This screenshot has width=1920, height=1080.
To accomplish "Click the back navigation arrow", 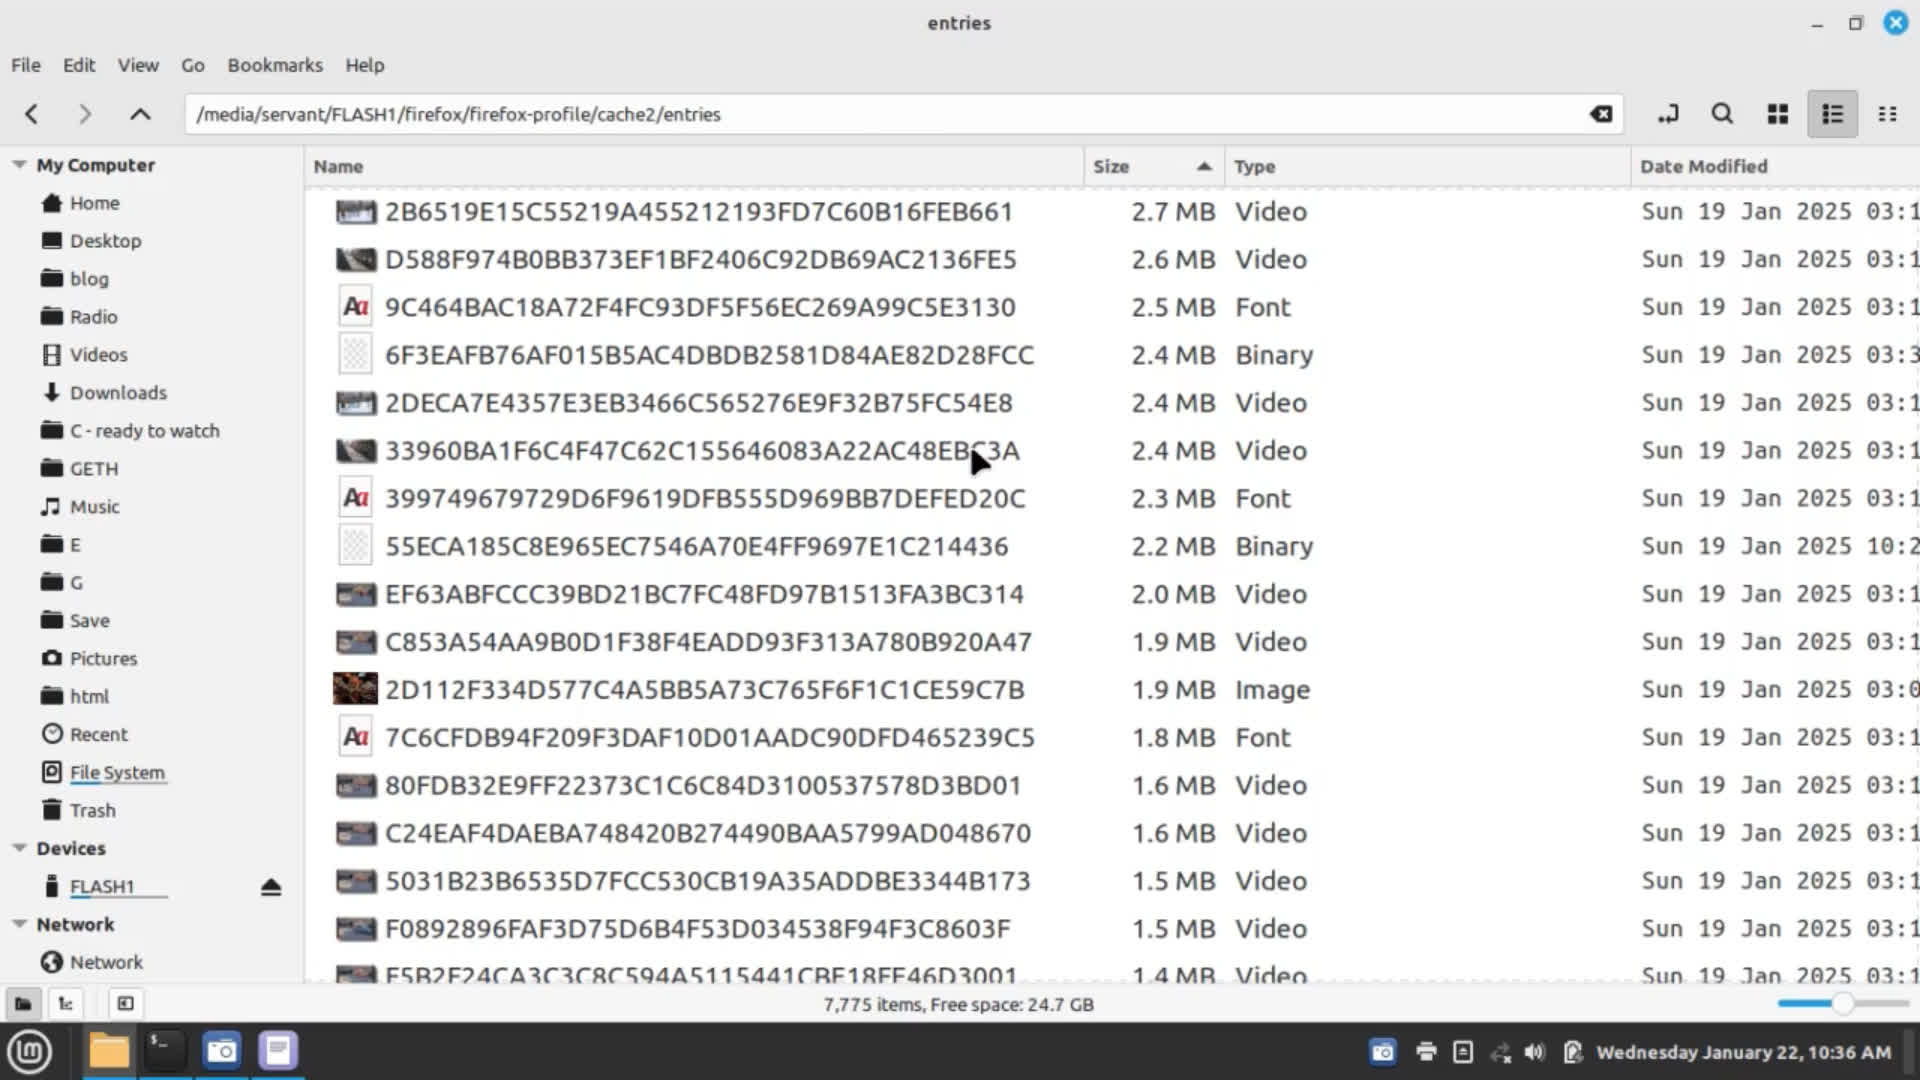I will [x=32, y=114].
